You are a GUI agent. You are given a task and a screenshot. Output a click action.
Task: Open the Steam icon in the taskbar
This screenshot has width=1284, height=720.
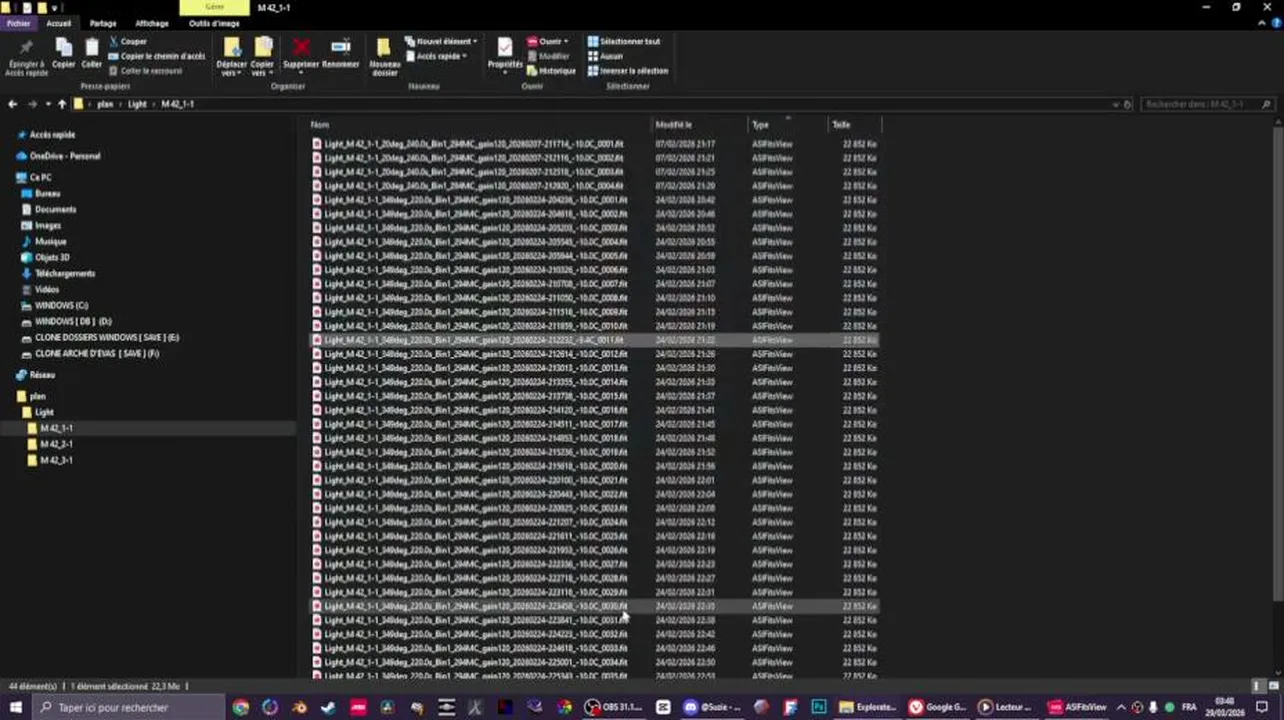(328, 707)
